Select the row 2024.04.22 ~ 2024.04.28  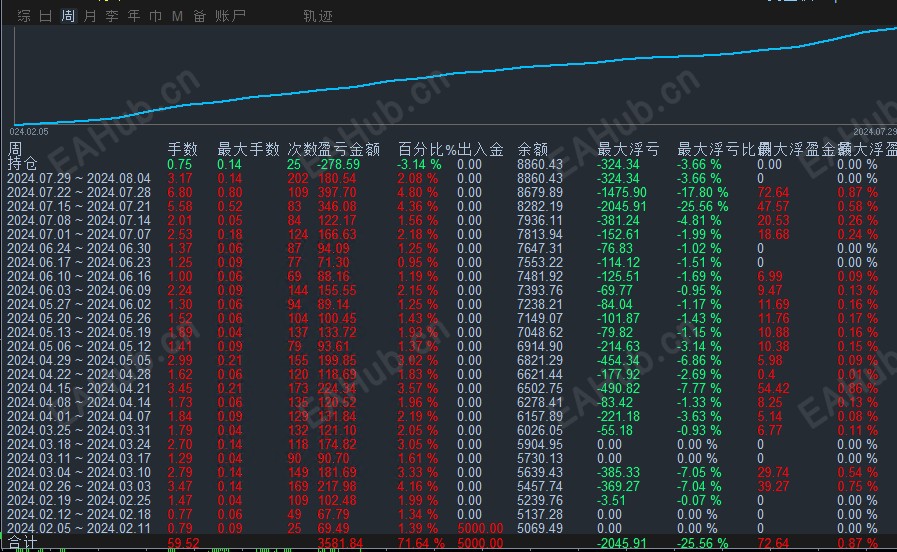click(x=448, y=375)
